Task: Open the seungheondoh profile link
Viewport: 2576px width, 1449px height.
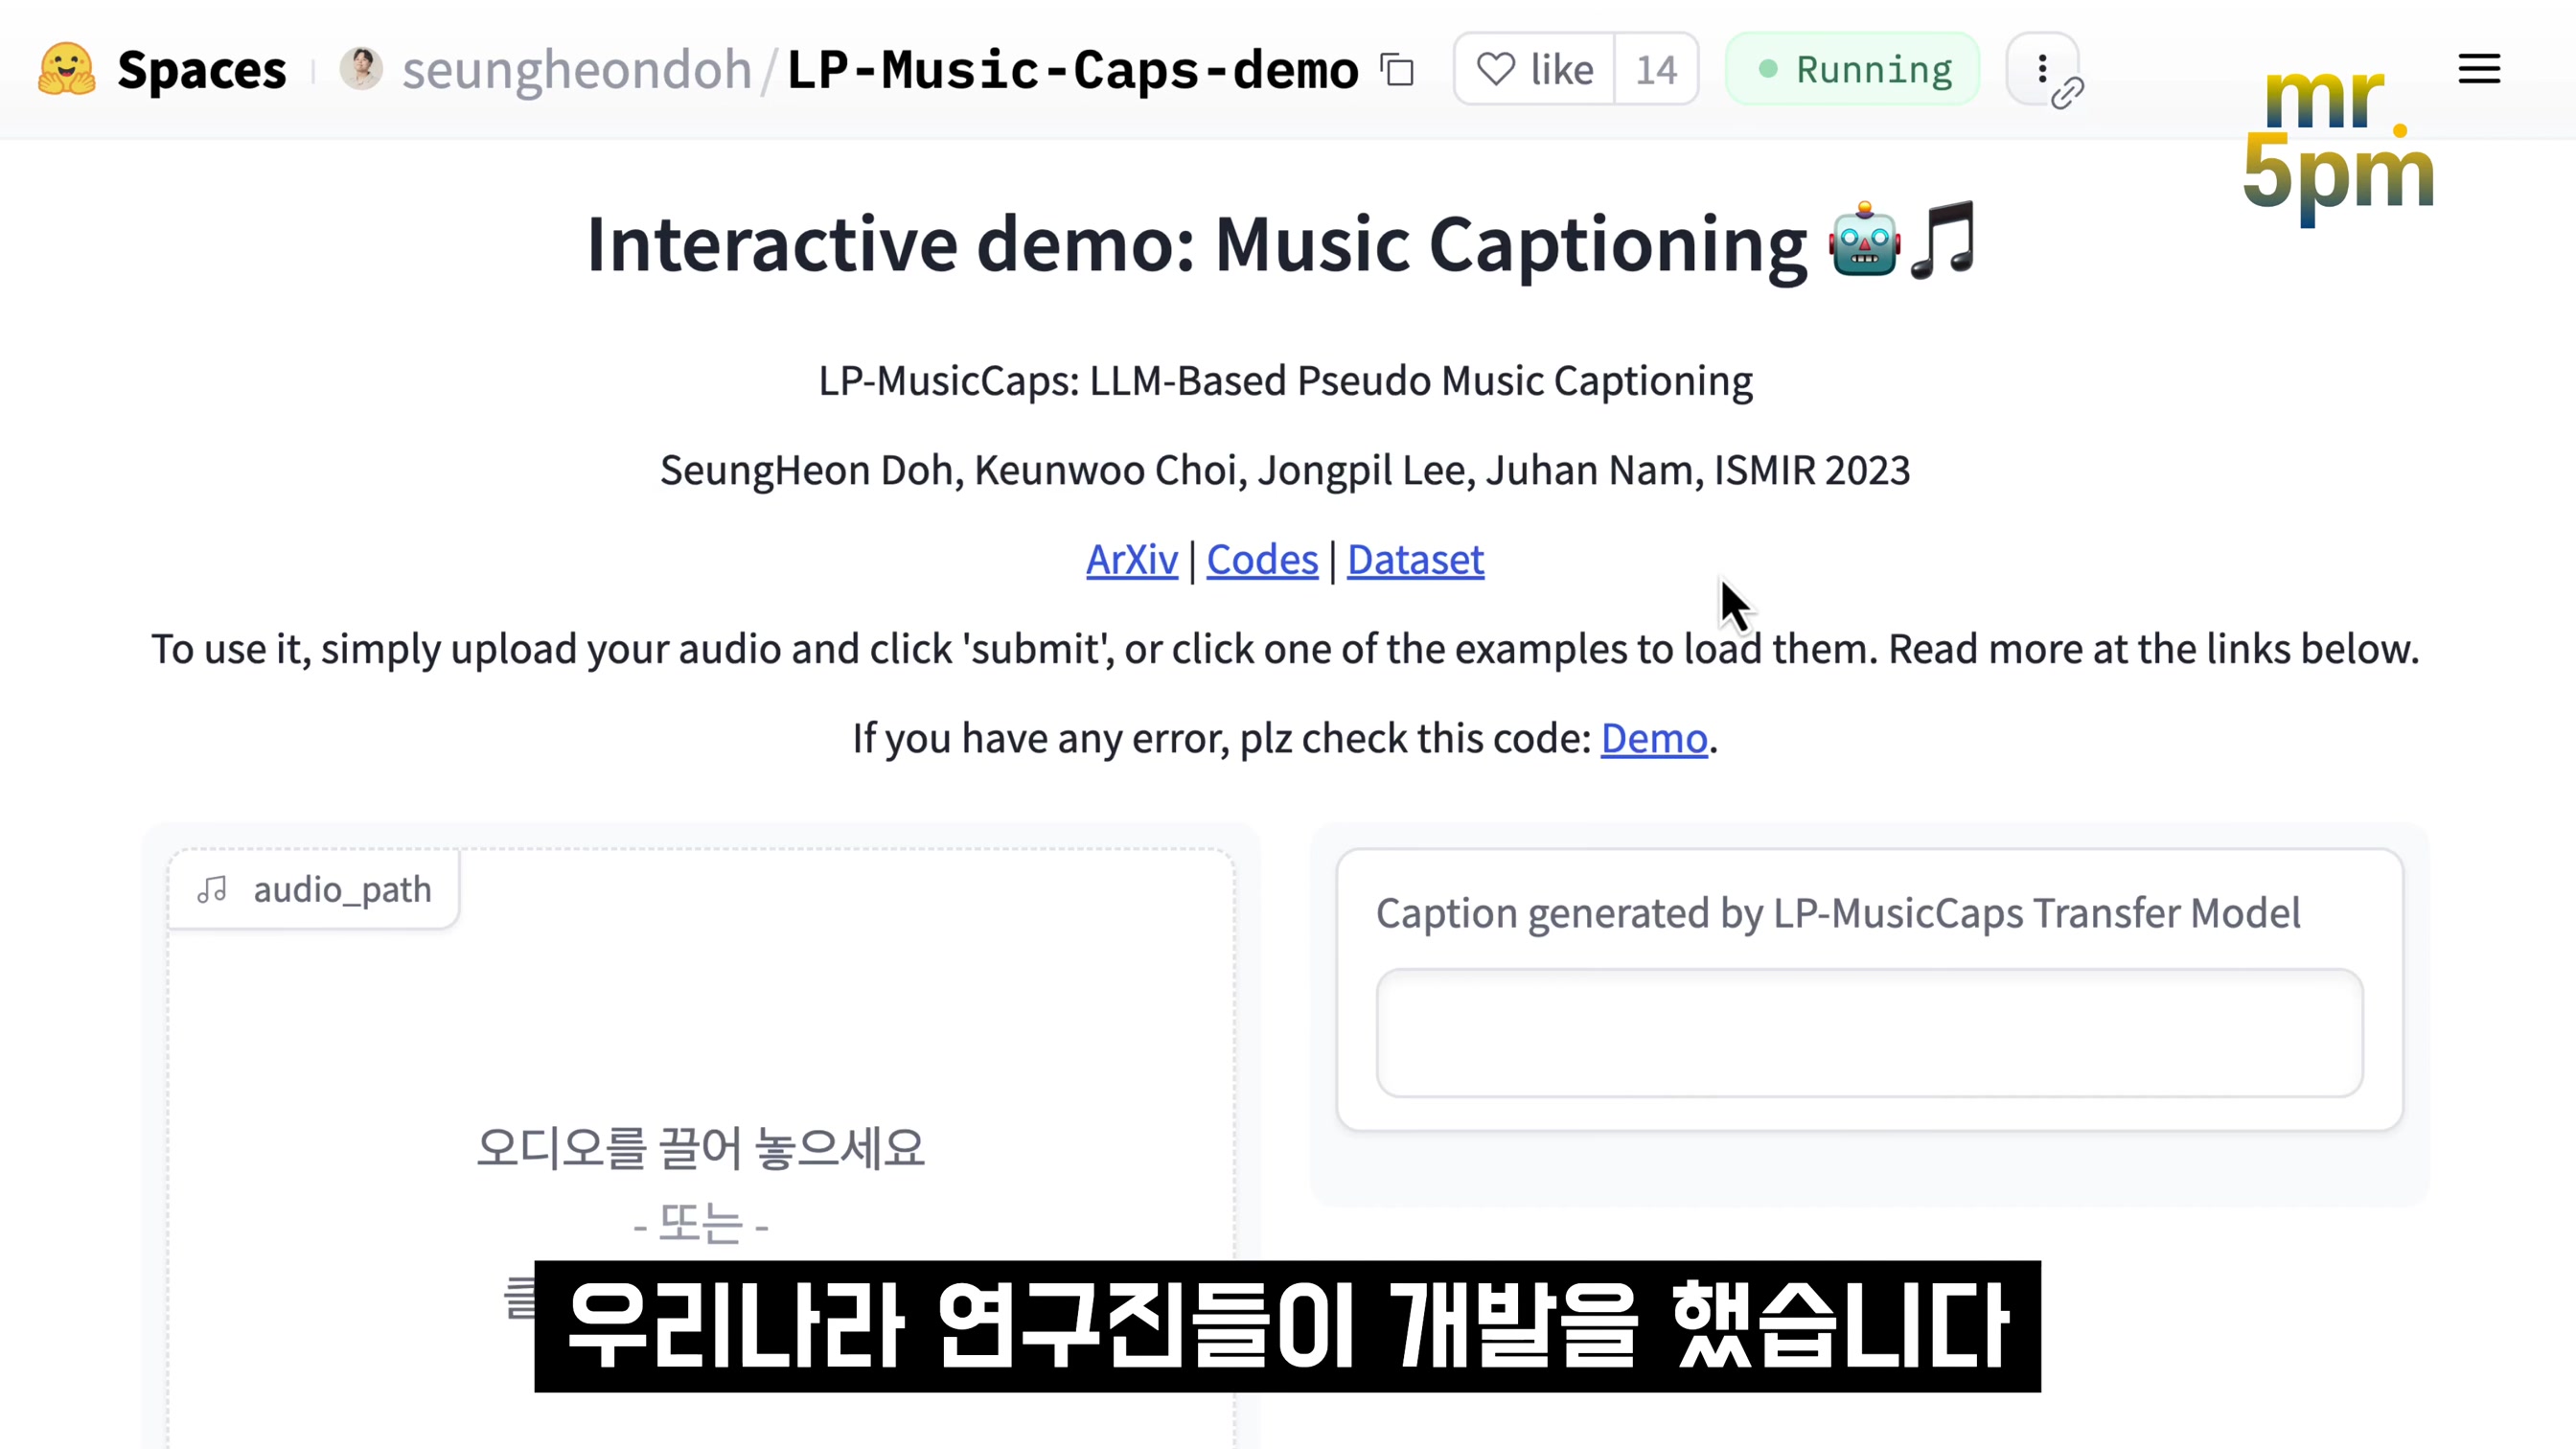Action: (x=577, y=70)
